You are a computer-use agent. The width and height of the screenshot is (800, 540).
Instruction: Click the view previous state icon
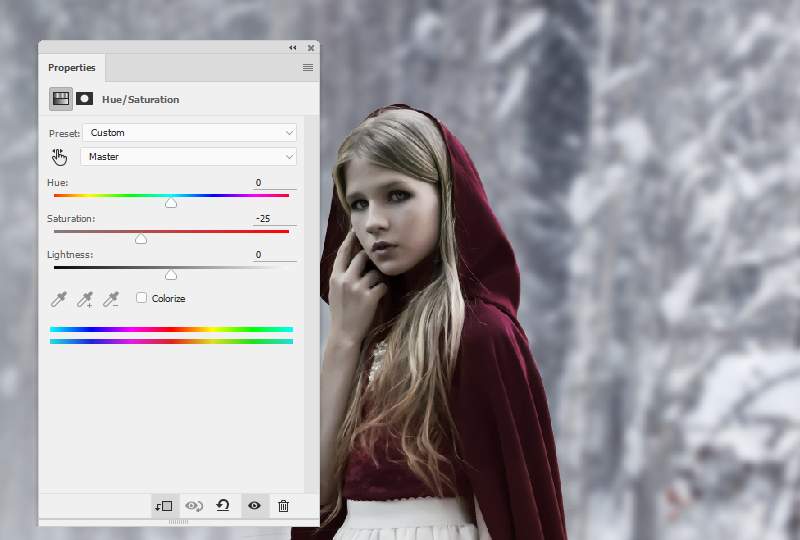(193, 506)
